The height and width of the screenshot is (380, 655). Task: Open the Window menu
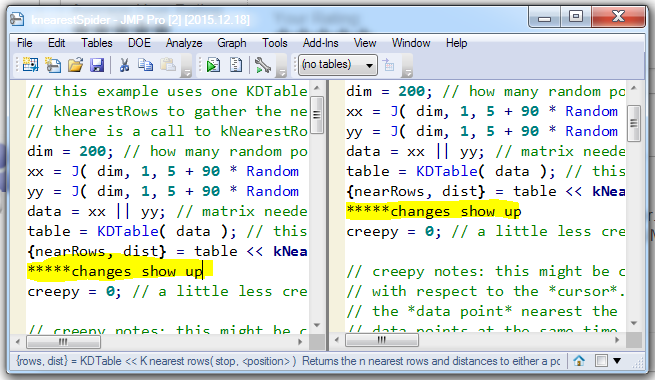(411, 43)
